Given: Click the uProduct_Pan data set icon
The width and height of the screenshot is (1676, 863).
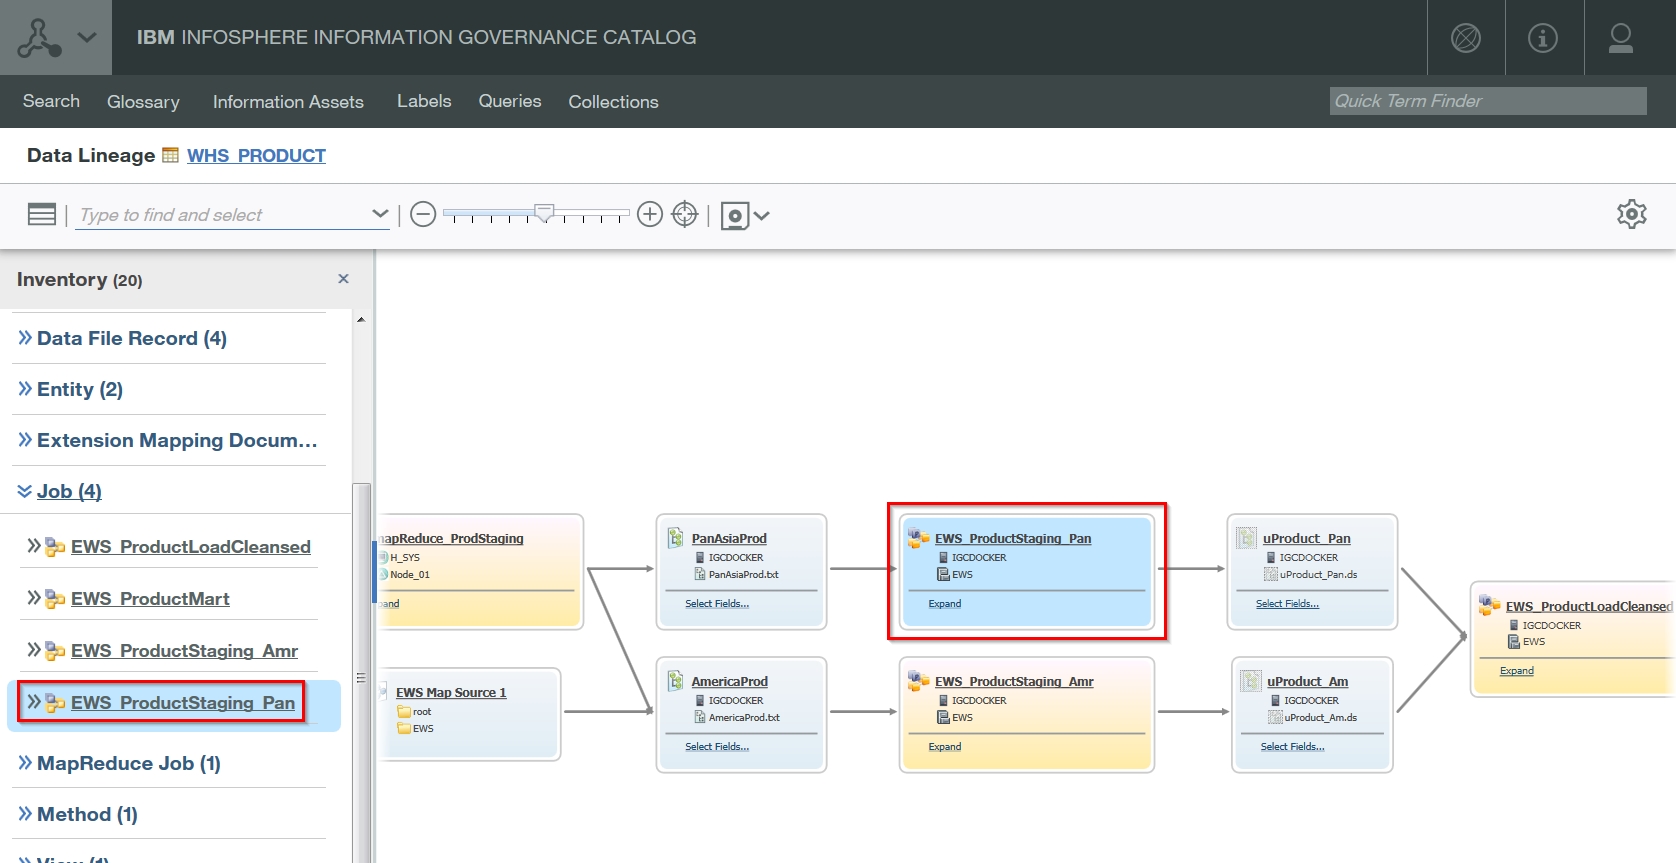Looking at the screenshot, I should (x=1247, y=538).
